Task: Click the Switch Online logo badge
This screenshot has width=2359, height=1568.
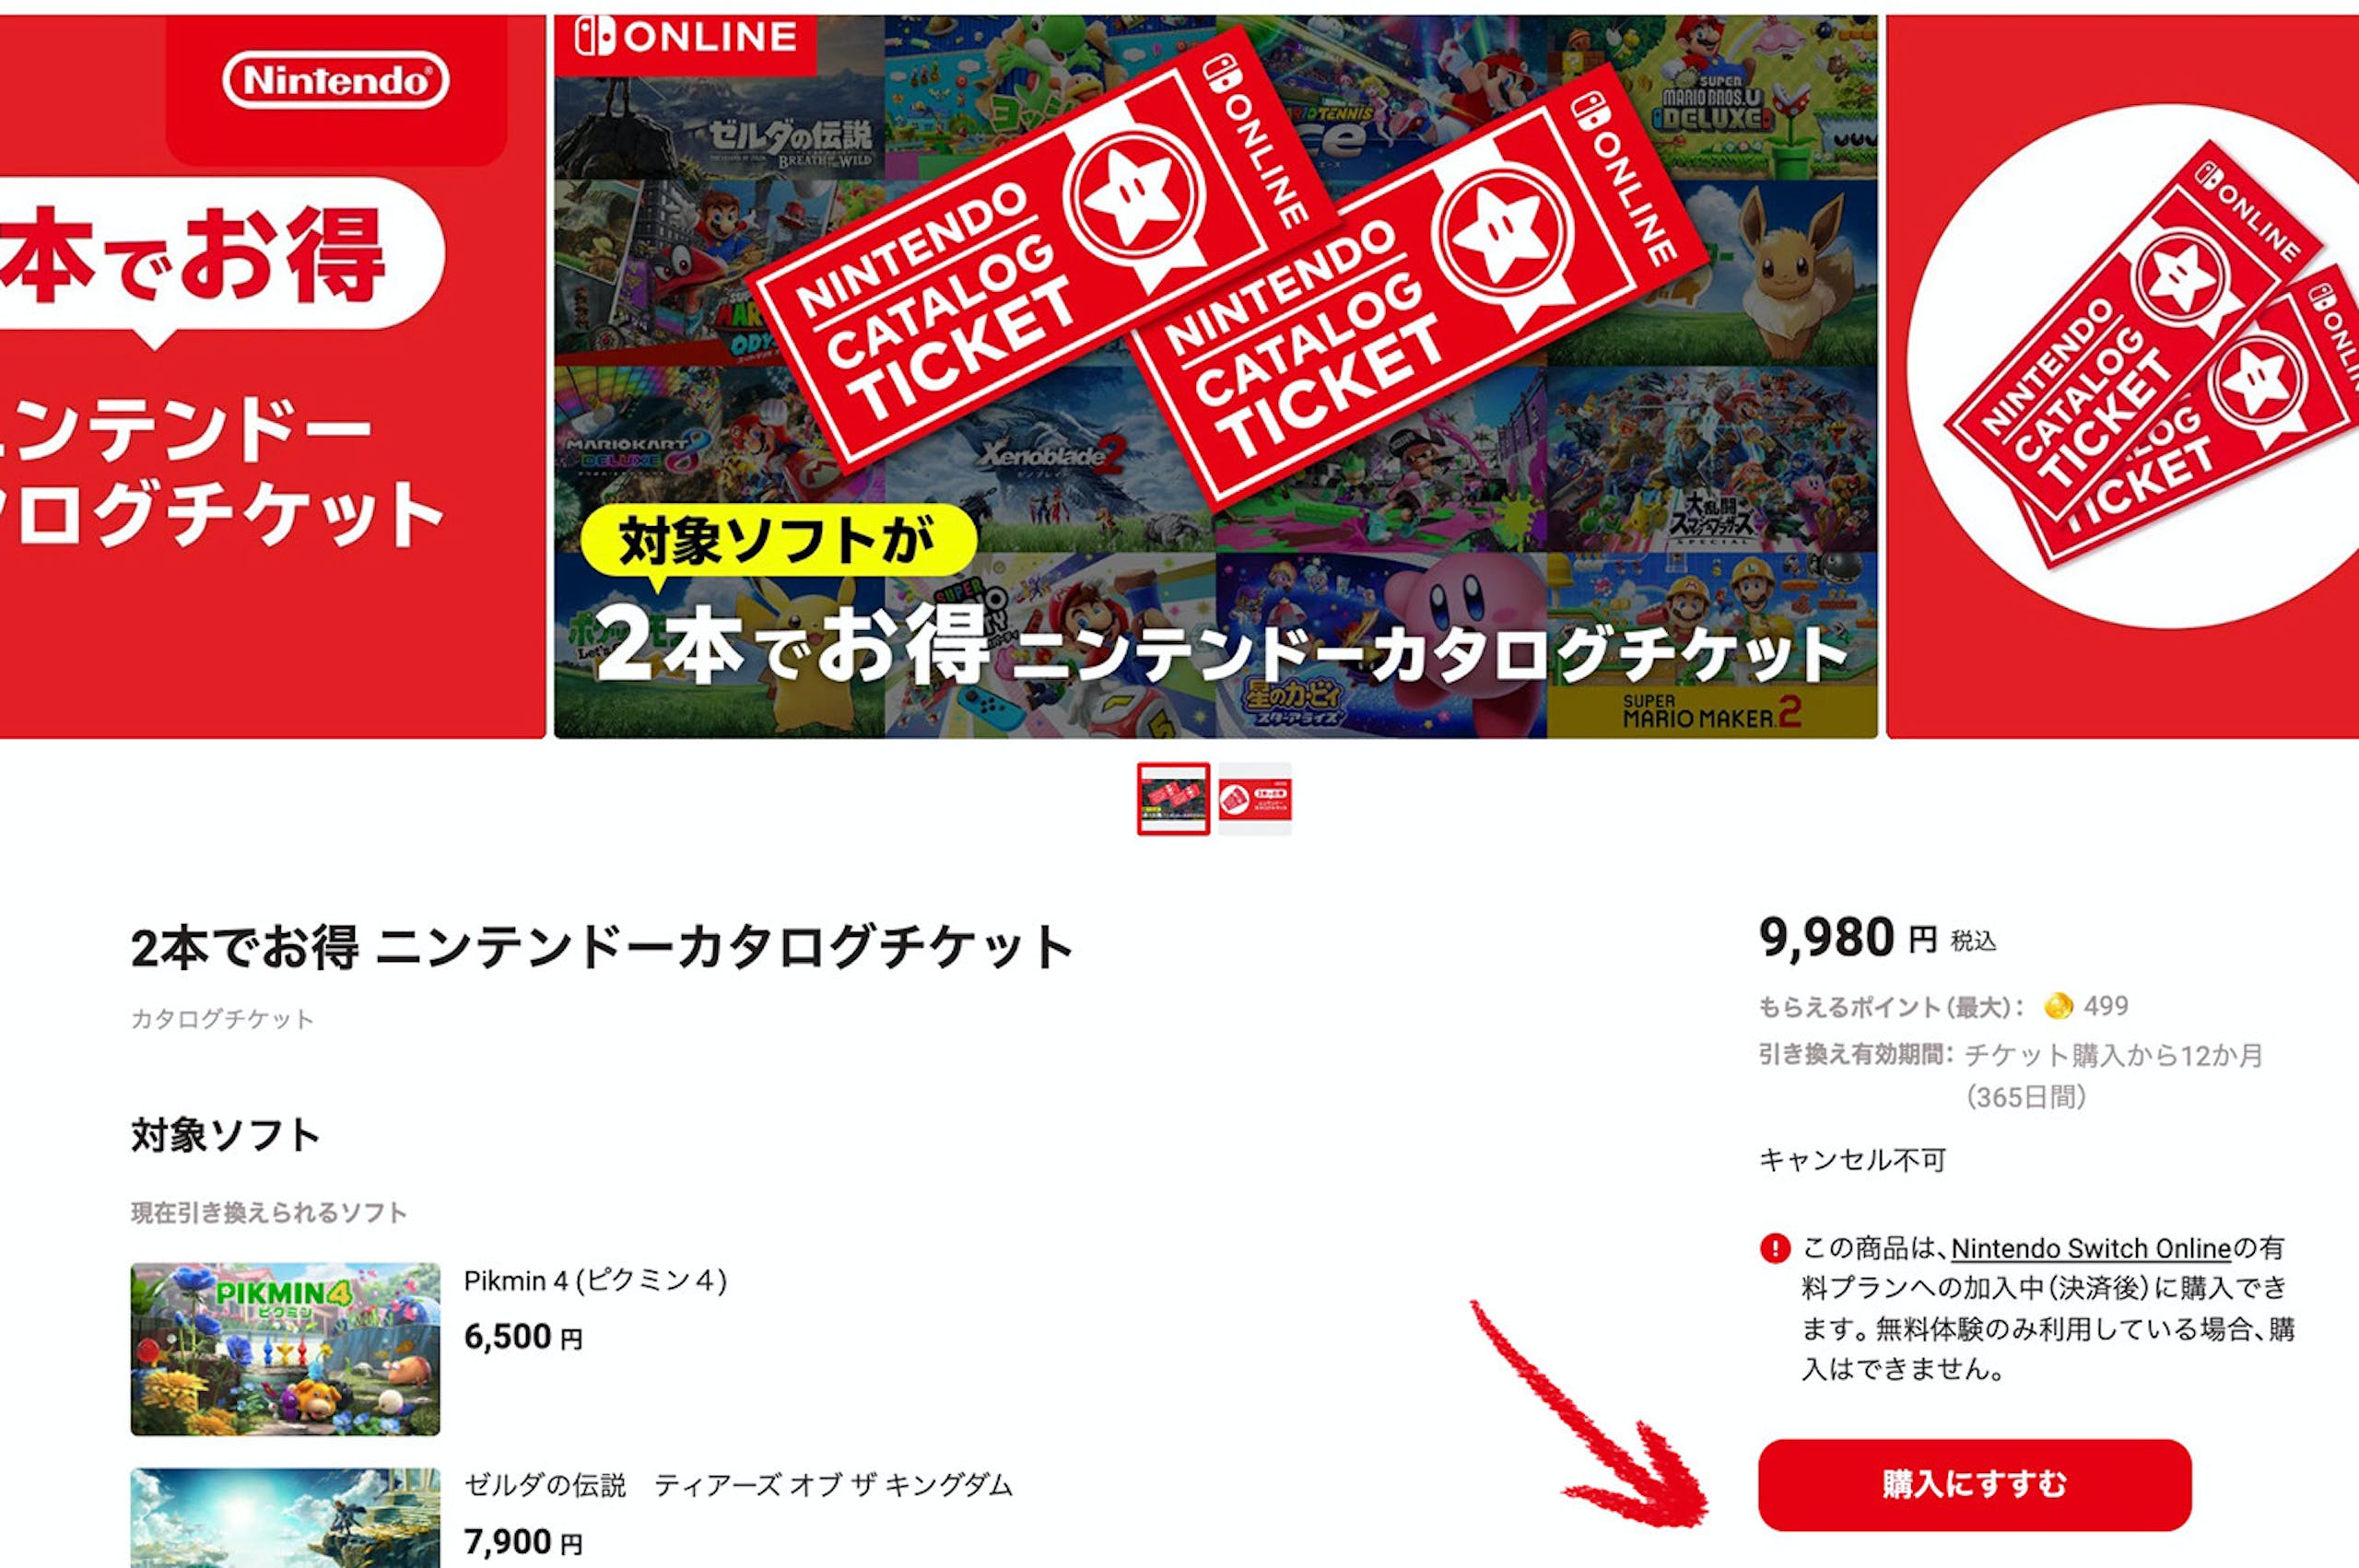Action: pos(685,38)
